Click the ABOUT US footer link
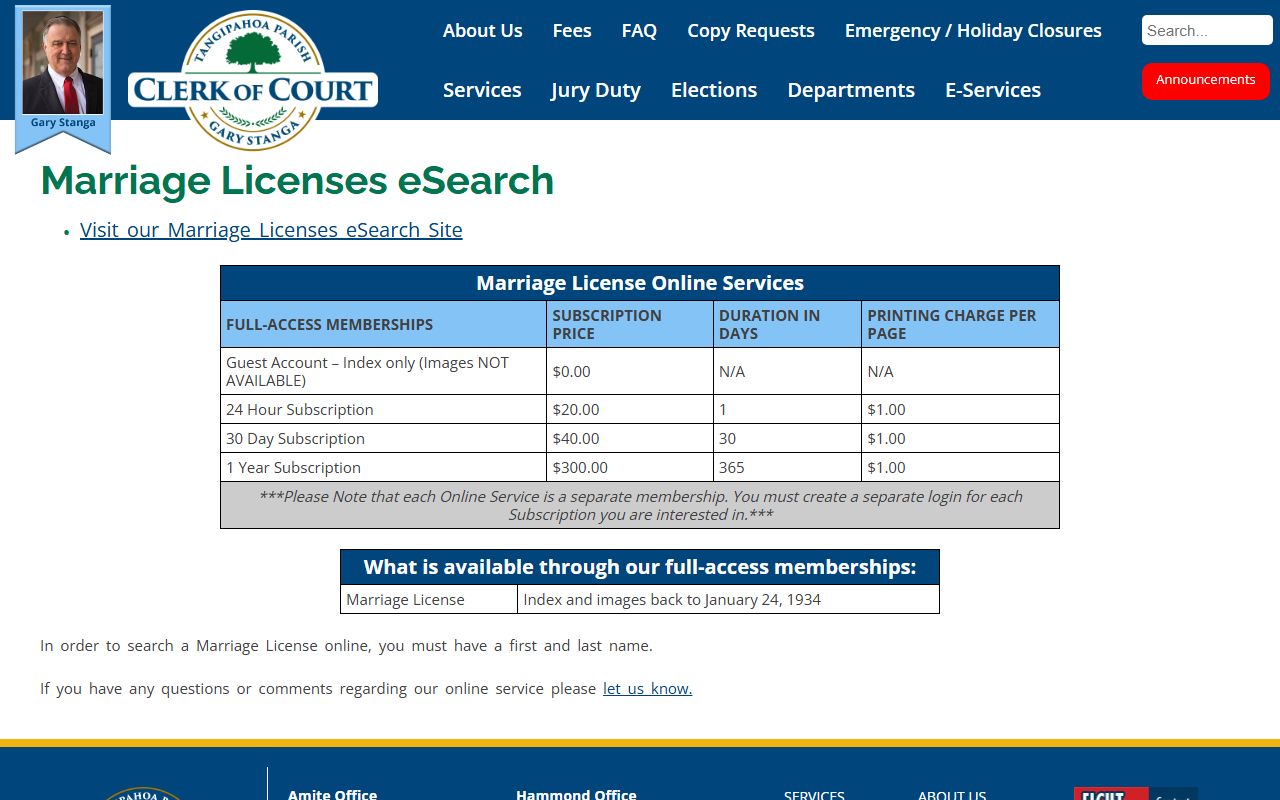The image size is (1280, 800). [952, 796]
